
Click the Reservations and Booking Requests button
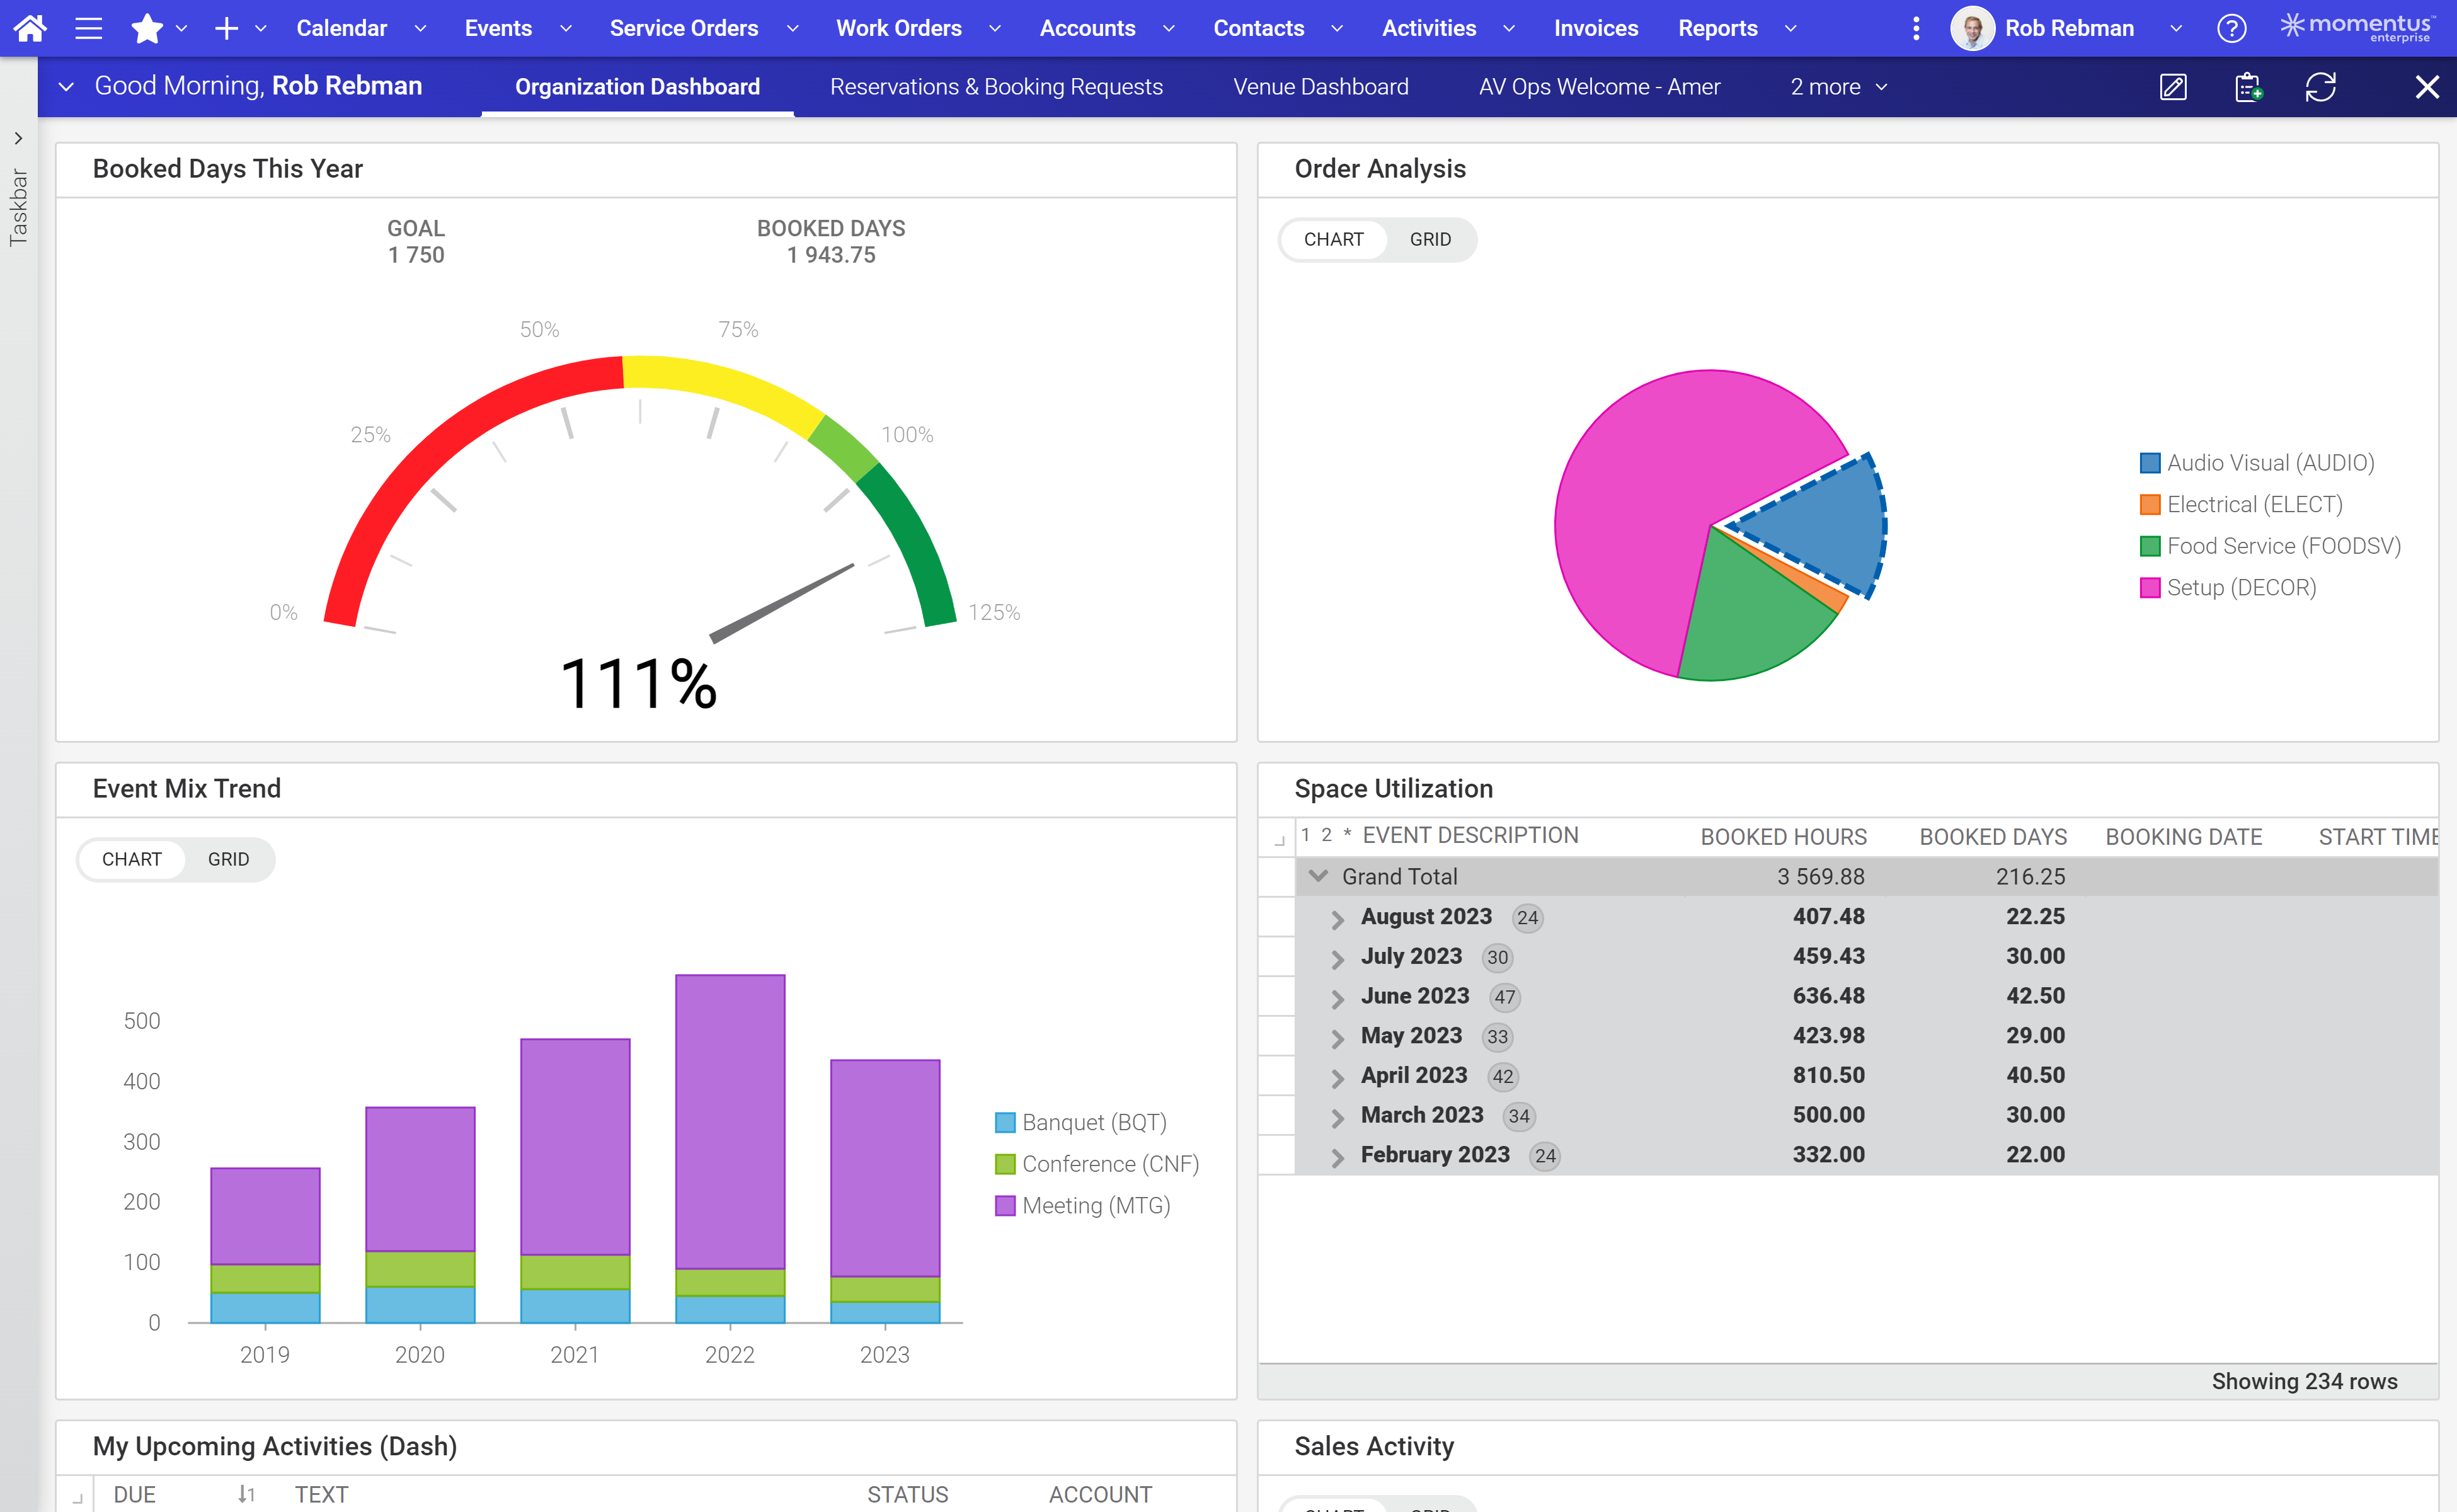(x=997, y=84)
